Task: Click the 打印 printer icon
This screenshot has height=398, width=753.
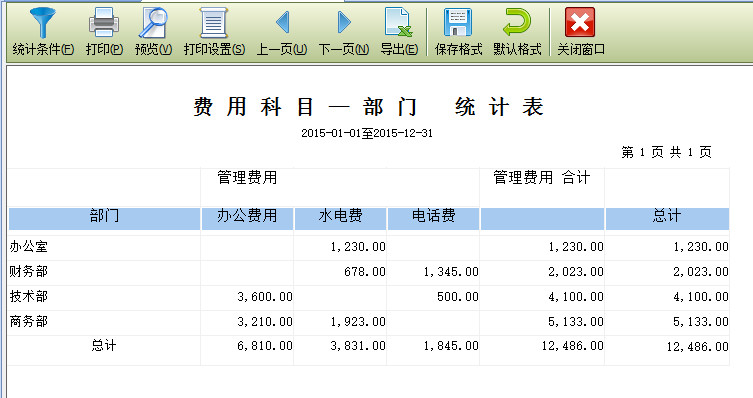Action: [104, 23]
